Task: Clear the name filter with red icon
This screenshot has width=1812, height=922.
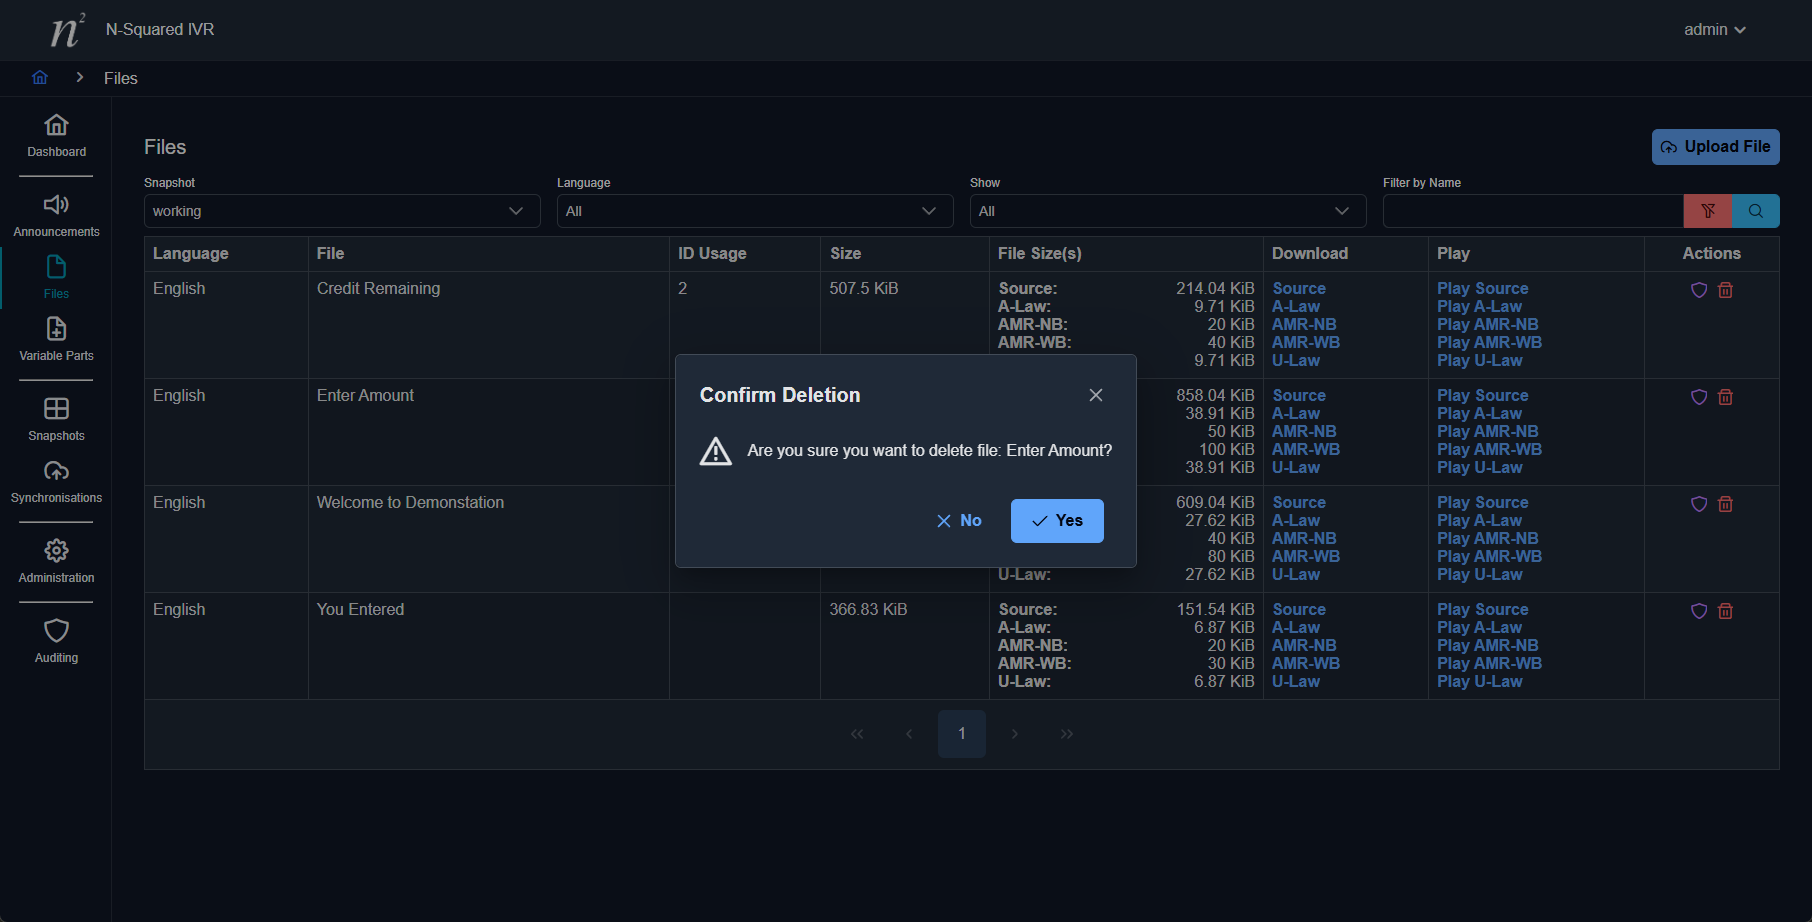Action: pos(1707,211)
